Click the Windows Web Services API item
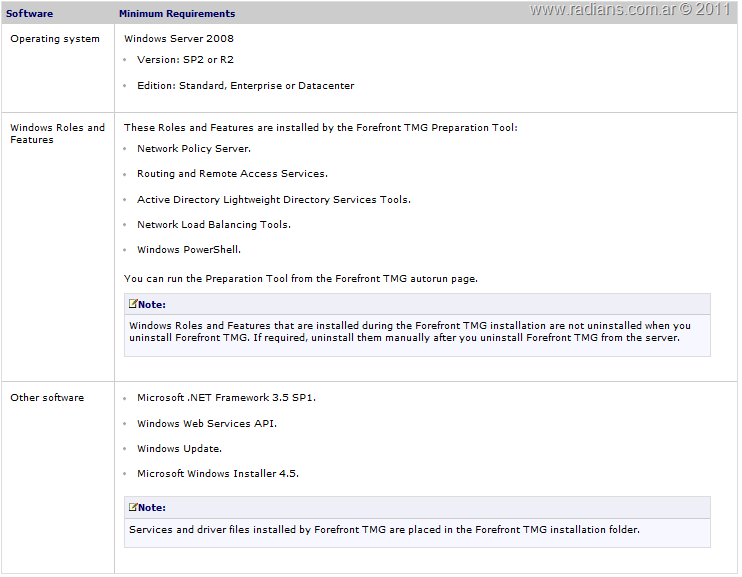The image size is (742, 577). (206, 423)
